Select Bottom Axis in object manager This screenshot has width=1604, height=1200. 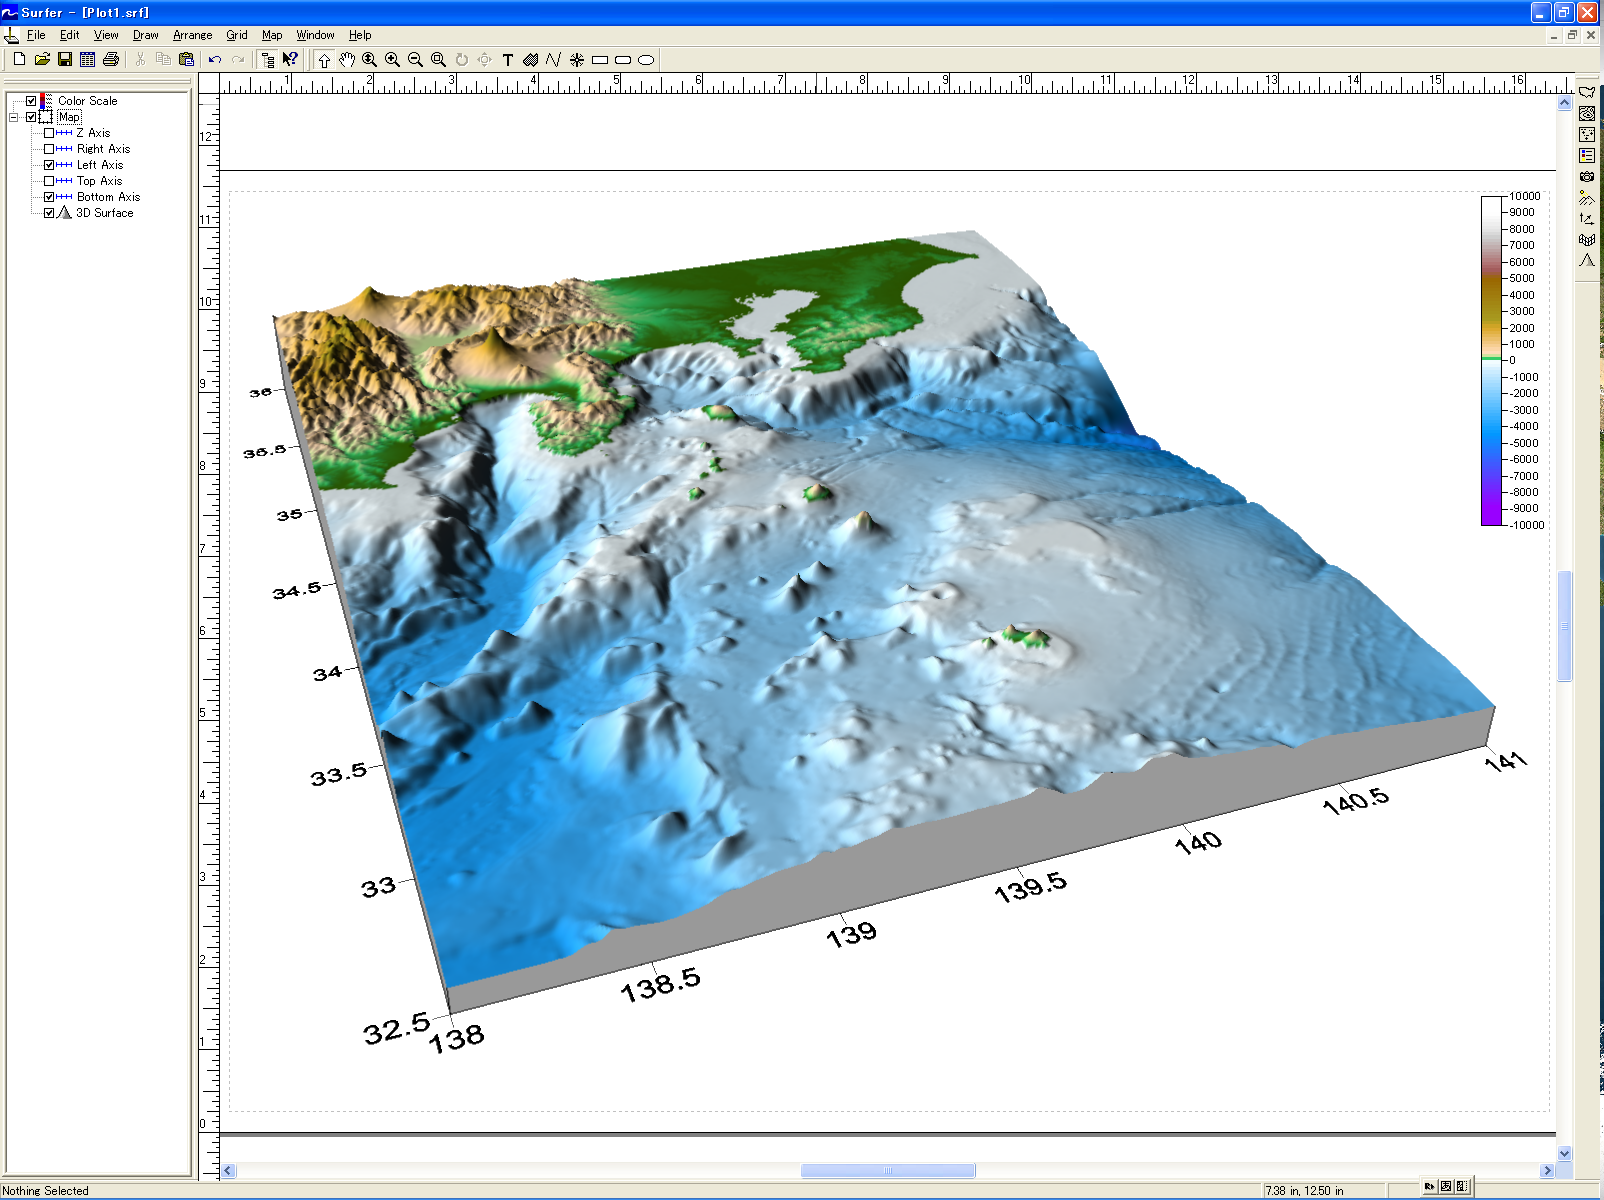(x=108, y=197)
